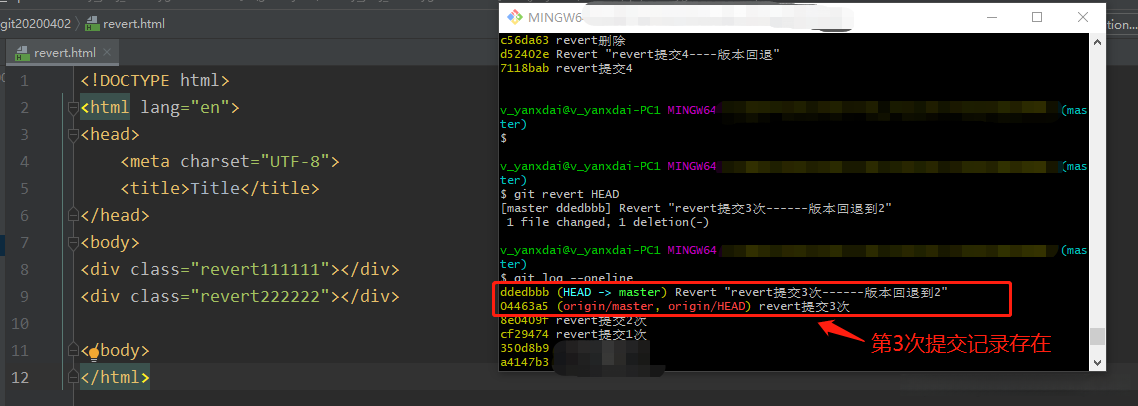Screen dimensions: 1138x406
Task: Close the revert.html editor tab
Action: 107,52
